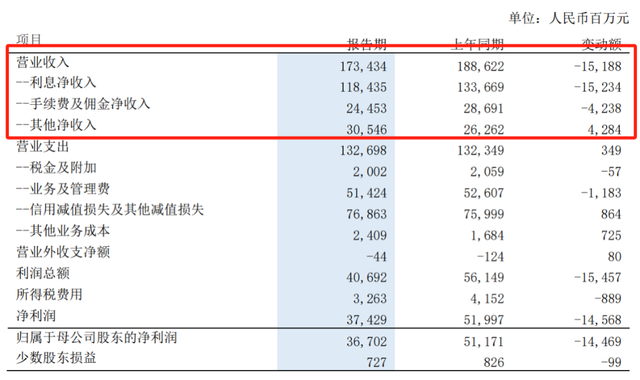Click the 利息净收入 row label
Screen dimensions: 640x380
pos(56,83)
